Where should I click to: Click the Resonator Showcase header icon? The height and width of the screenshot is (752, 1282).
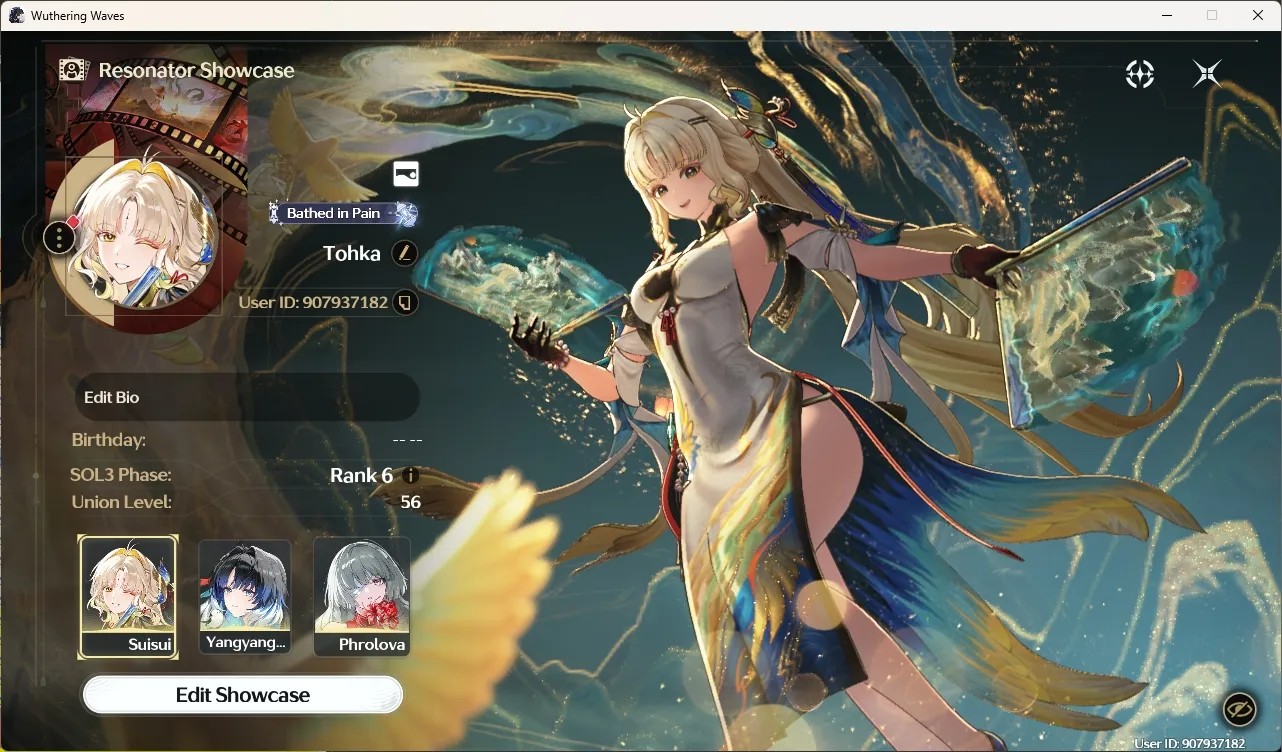[x=74, y=70]
